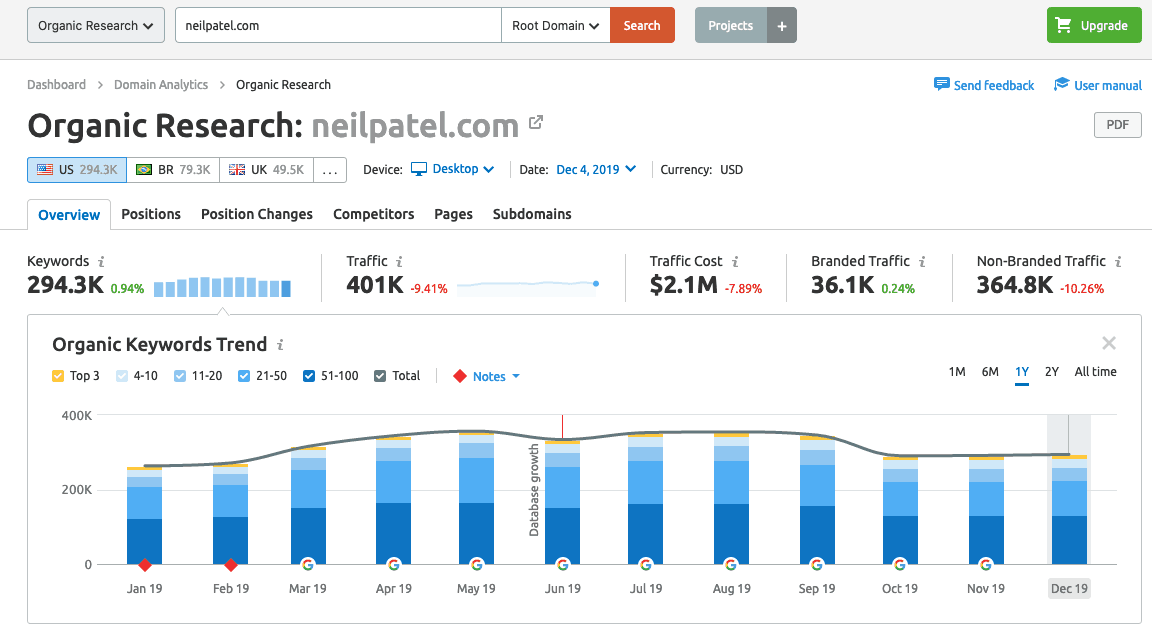Viewport: 1152px width, 628px height.
Task: Go to the Pages tab
Action: tap(453, 214)
